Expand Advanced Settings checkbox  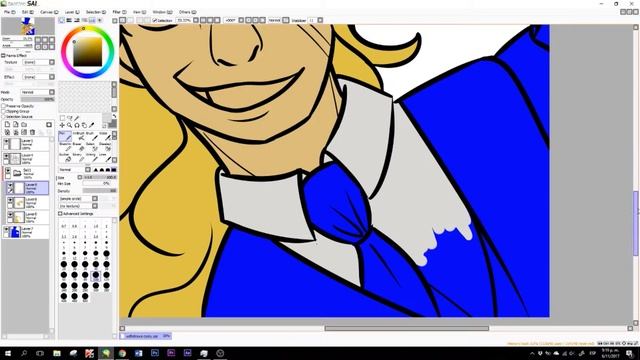tap(60, 214)
